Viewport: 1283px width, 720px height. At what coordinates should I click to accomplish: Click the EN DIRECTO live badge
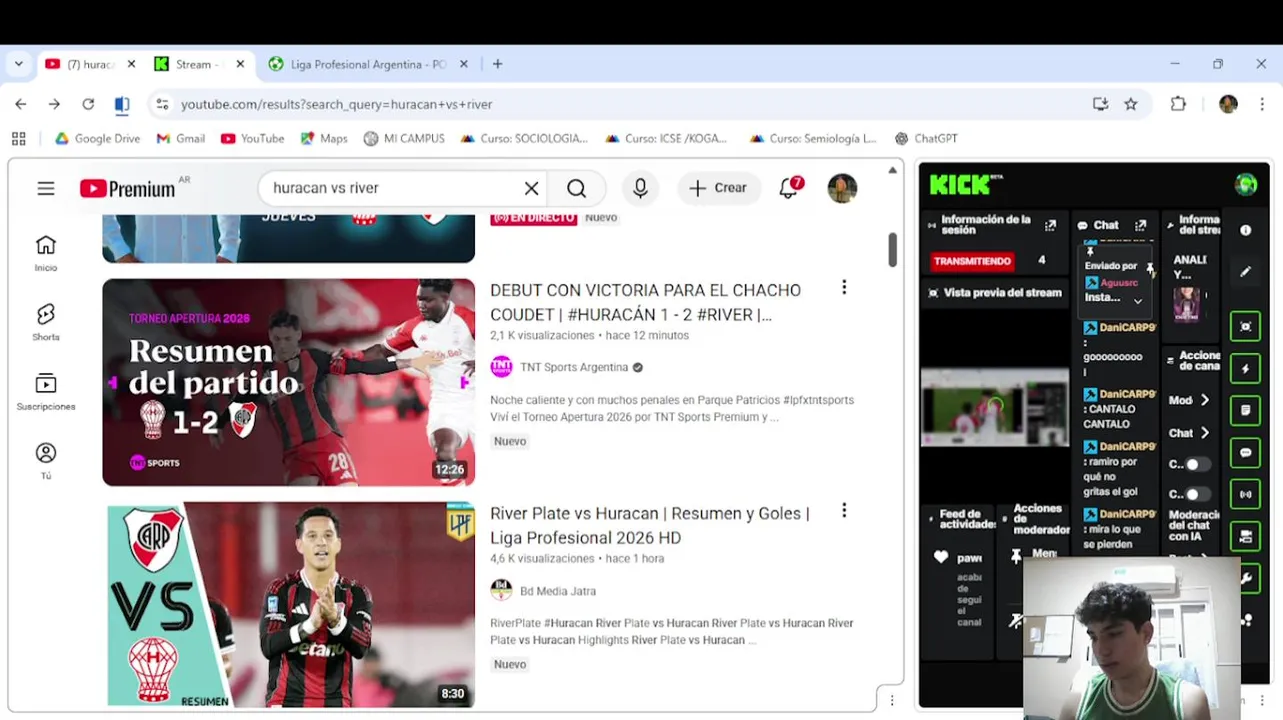(534, 217)
